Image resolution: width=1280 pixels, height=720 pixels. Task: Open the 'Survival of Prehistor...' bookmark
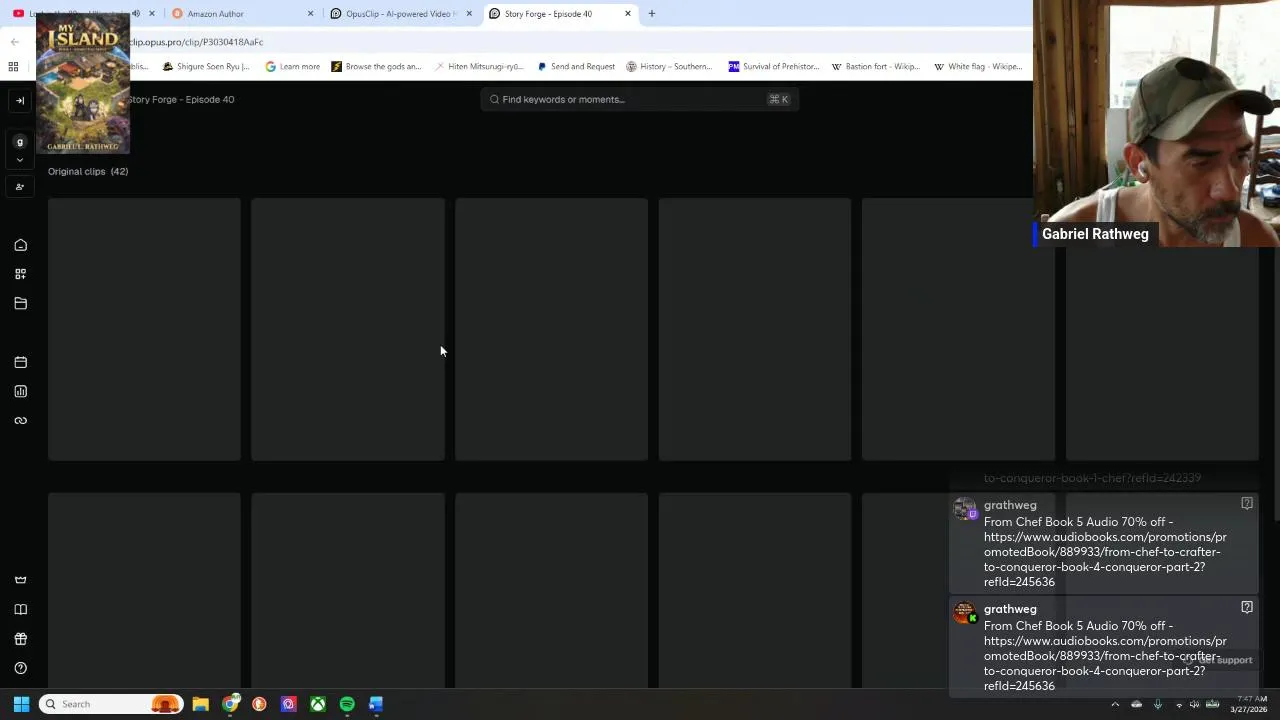point(773,67)
